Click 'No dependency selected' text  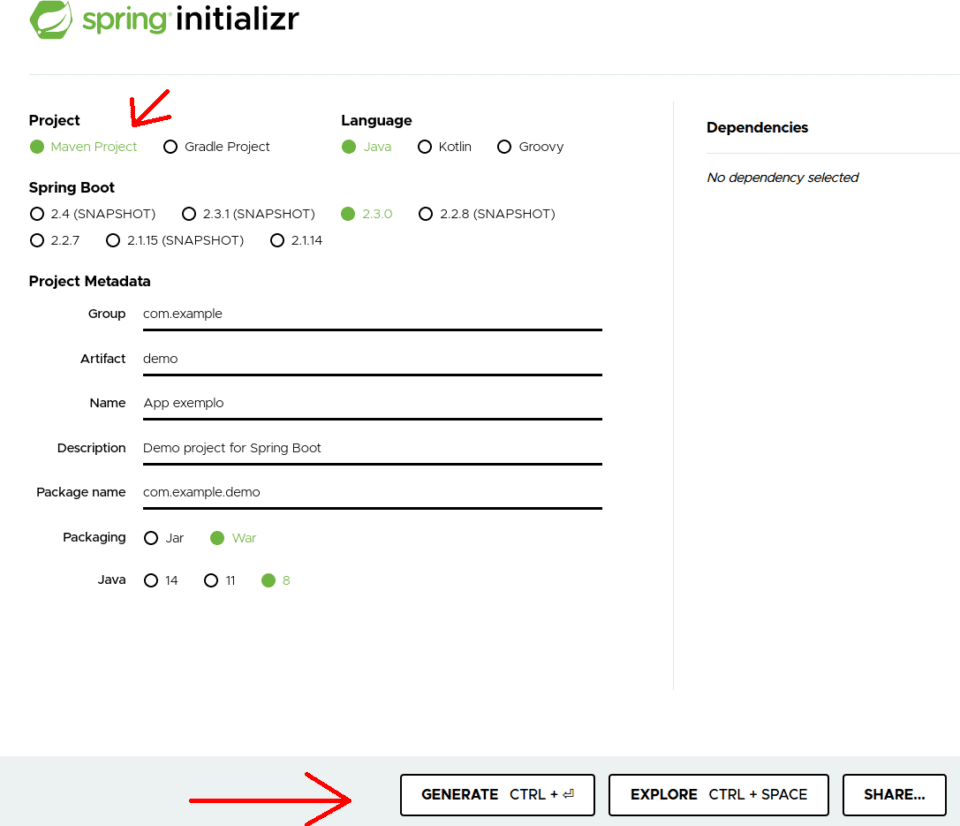click(782, 178)
